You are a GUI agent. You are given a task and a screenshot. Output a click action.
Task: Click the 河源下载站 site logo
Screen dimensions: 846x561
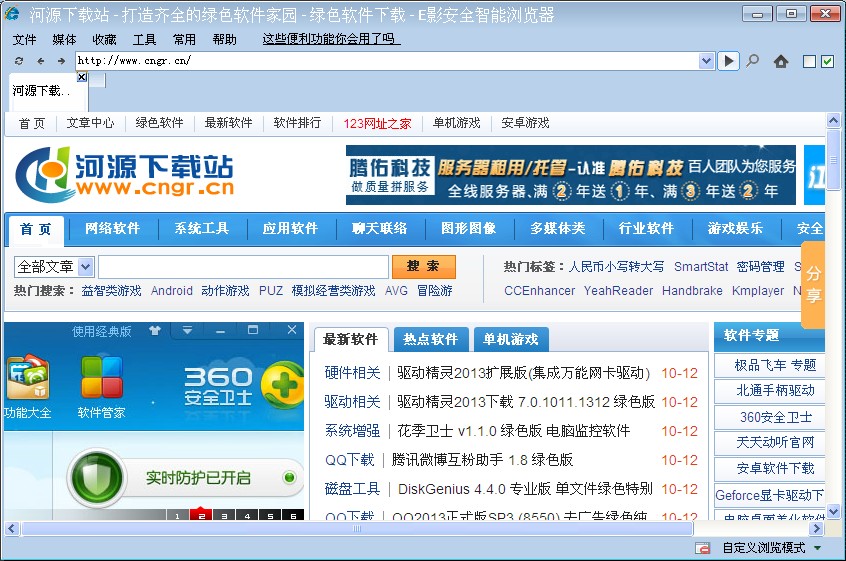[x=125, y=174]
